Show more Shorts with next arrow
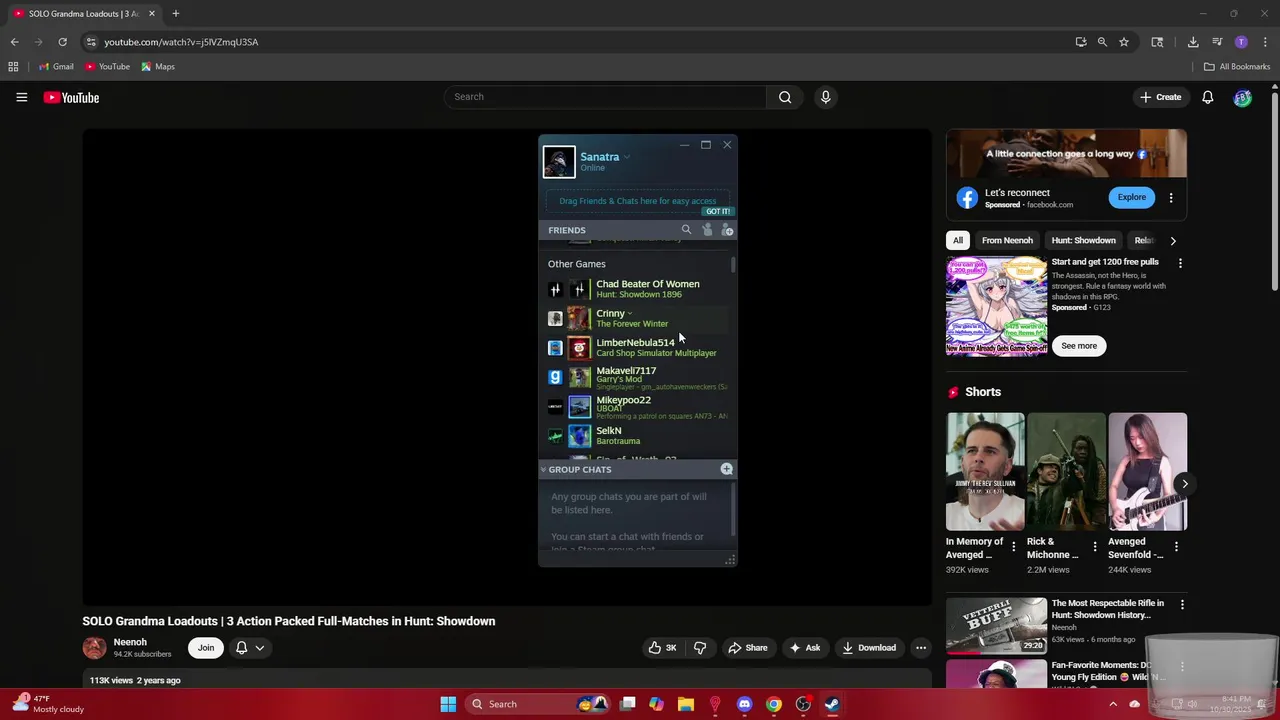1280x720 pixels. click(x=1184, y=484)
